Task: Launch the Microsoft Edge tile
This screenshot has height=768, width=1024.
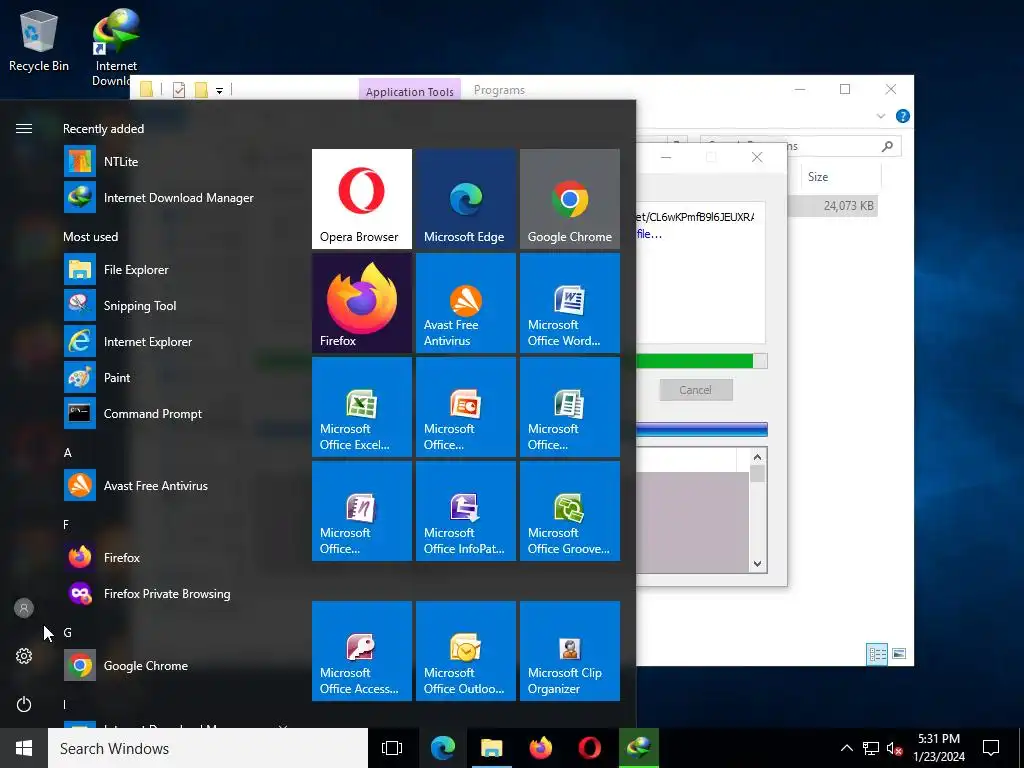Action: 466,199
